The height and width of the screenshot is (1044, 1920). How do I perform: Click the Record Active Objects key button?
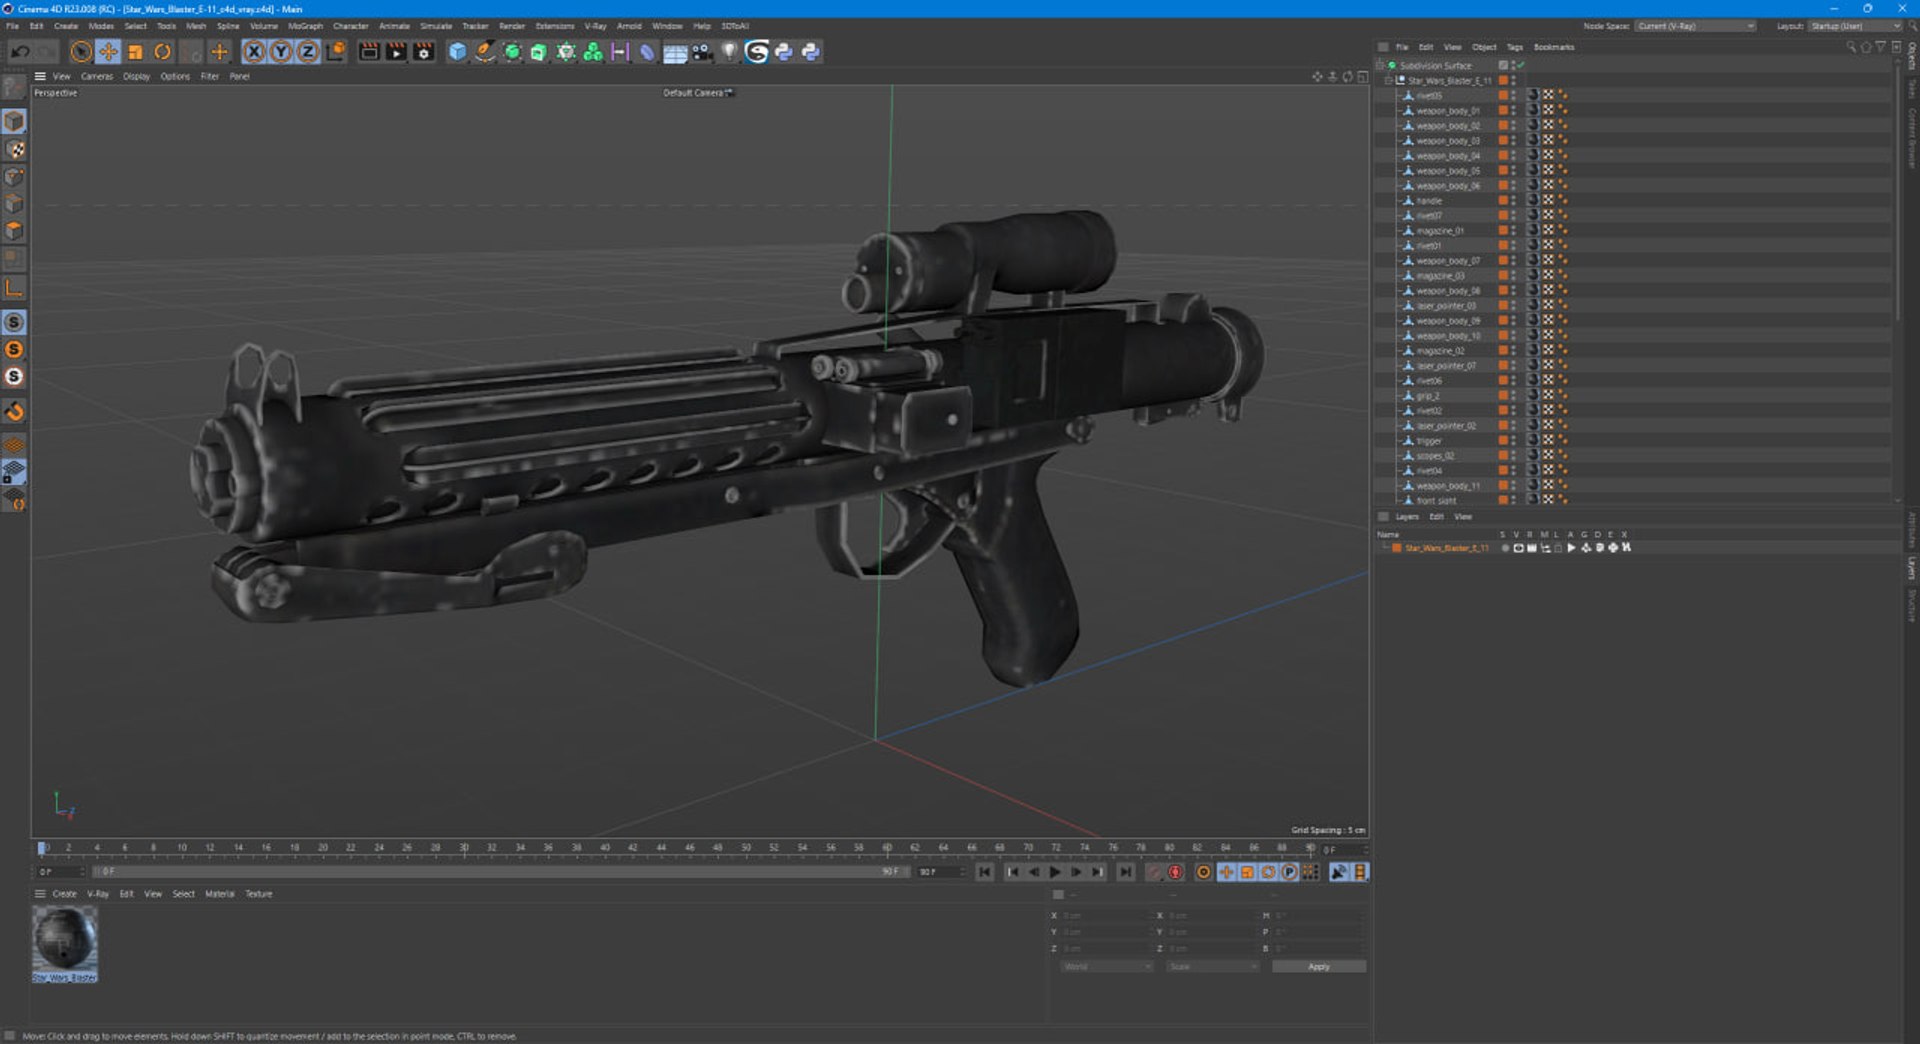pyautogui.click(x=1154, y=873)
